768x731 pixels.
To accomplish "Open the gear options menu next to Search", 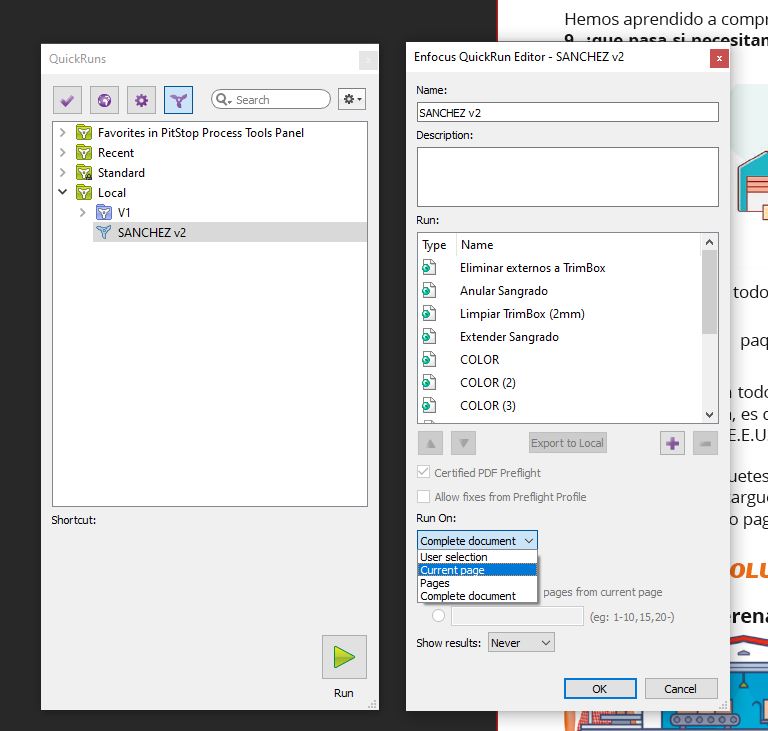I will (352, 99).
